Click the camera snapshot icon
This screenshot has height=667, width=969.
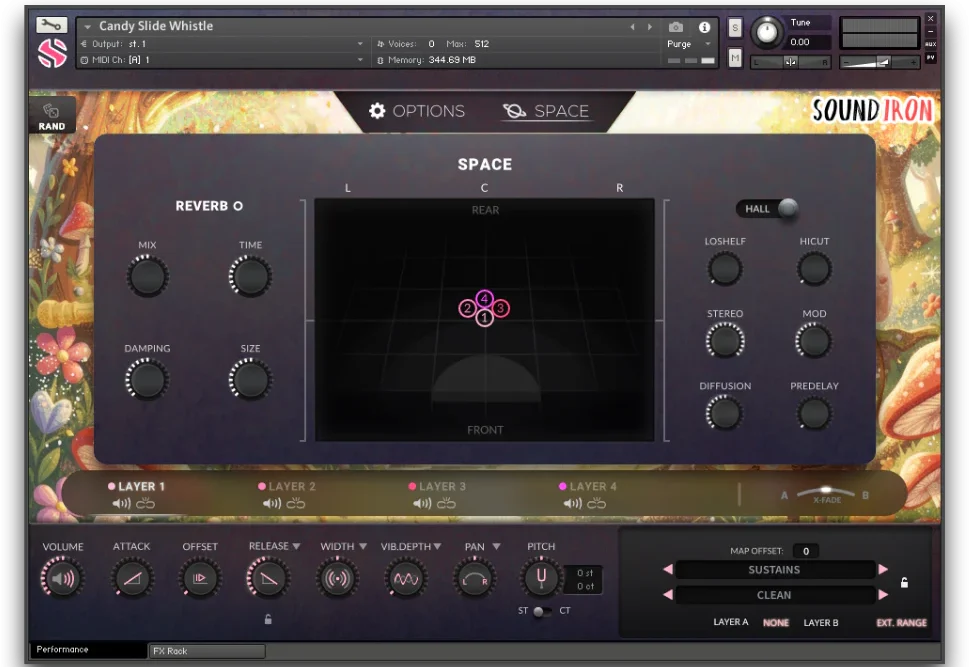point(676,27)
